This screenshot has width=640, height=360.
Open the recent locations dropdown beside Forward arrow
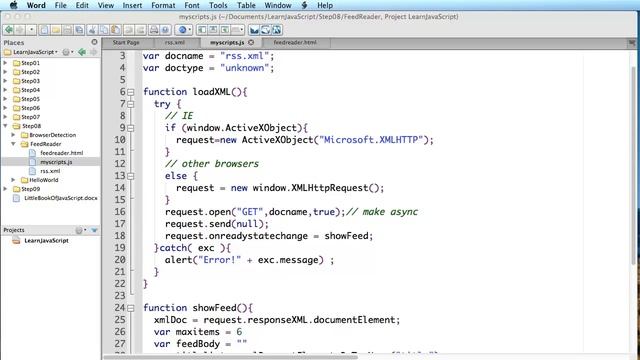[31, 30]
